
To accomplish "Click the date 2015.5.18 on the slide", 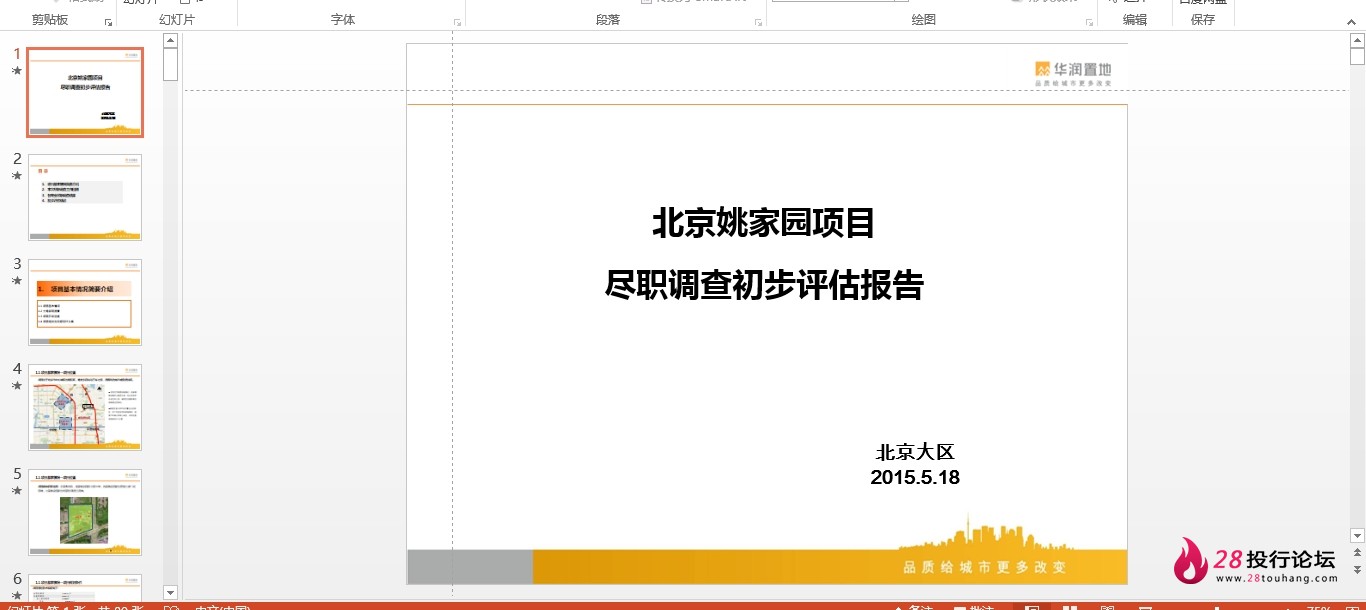I will pos(915,478).
